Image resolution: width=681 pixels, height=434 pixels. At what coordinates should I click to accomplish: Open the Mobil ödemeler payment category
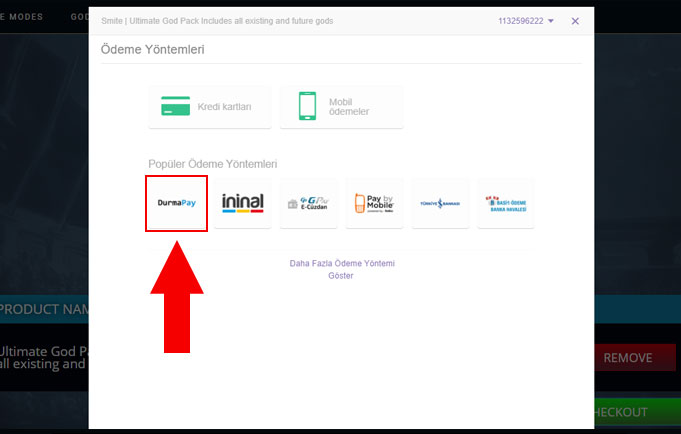341,106
